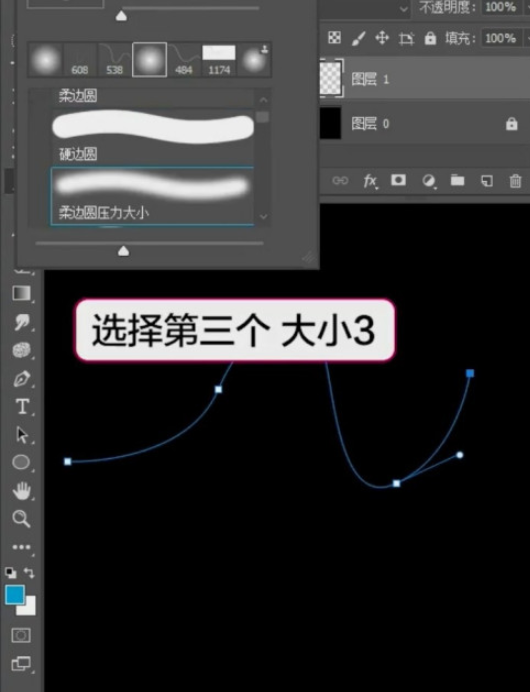Select the Gradient tool
The height and width of the screenshot is (692, 530).
point(22,293)
